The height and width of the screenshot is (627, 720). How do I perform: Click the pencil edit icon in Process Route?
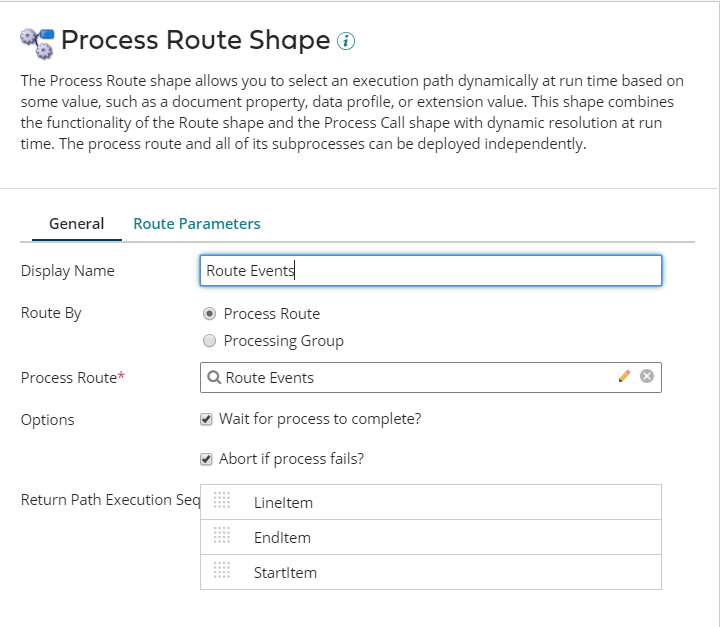[x=624, y=376]
